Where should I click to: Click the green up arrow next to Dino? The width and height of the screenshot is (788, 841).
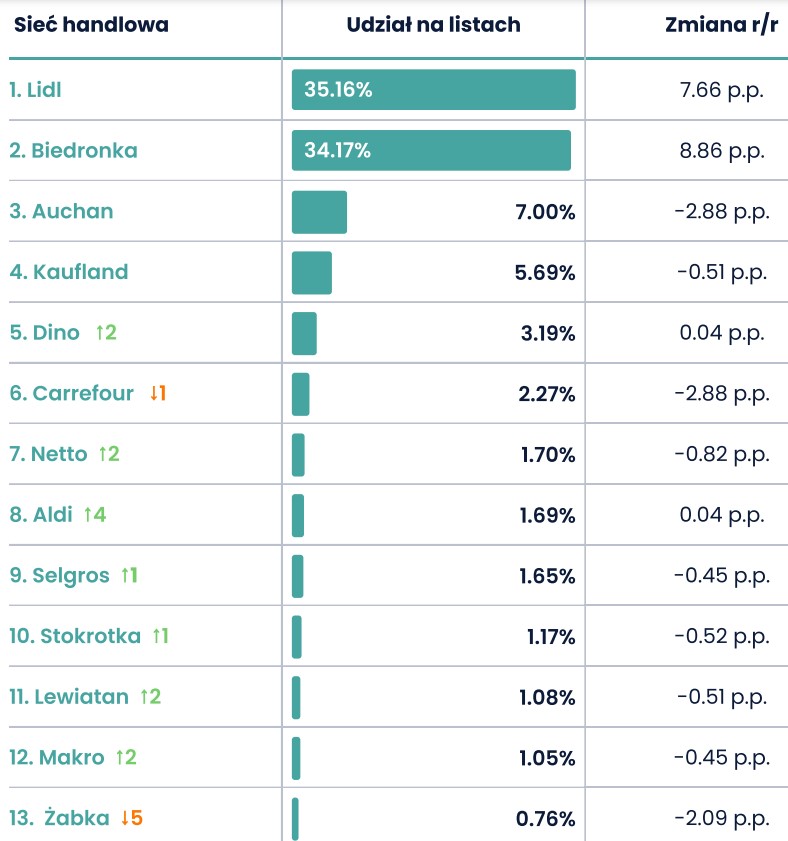pyautogui.click(x=106, y=333)
